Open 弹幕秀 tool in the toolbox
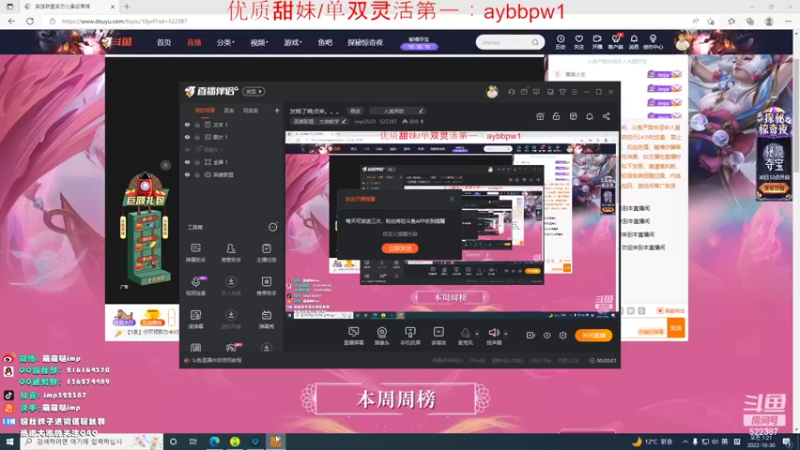Screen dimensions: 800x450 266,319
